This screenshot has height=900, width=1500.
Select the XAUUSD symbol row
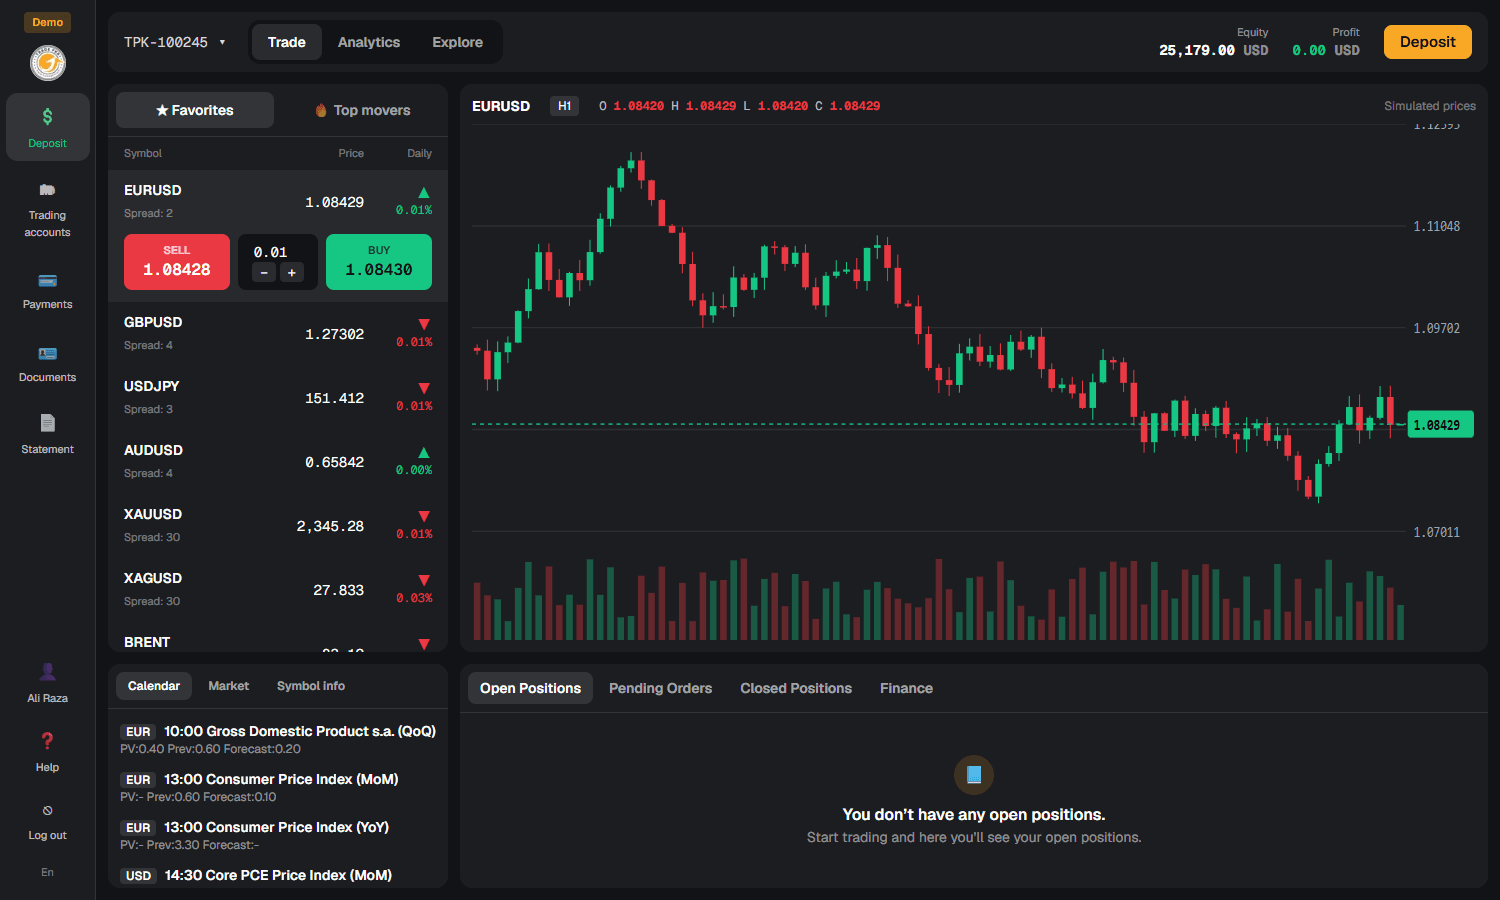[278, 526]
